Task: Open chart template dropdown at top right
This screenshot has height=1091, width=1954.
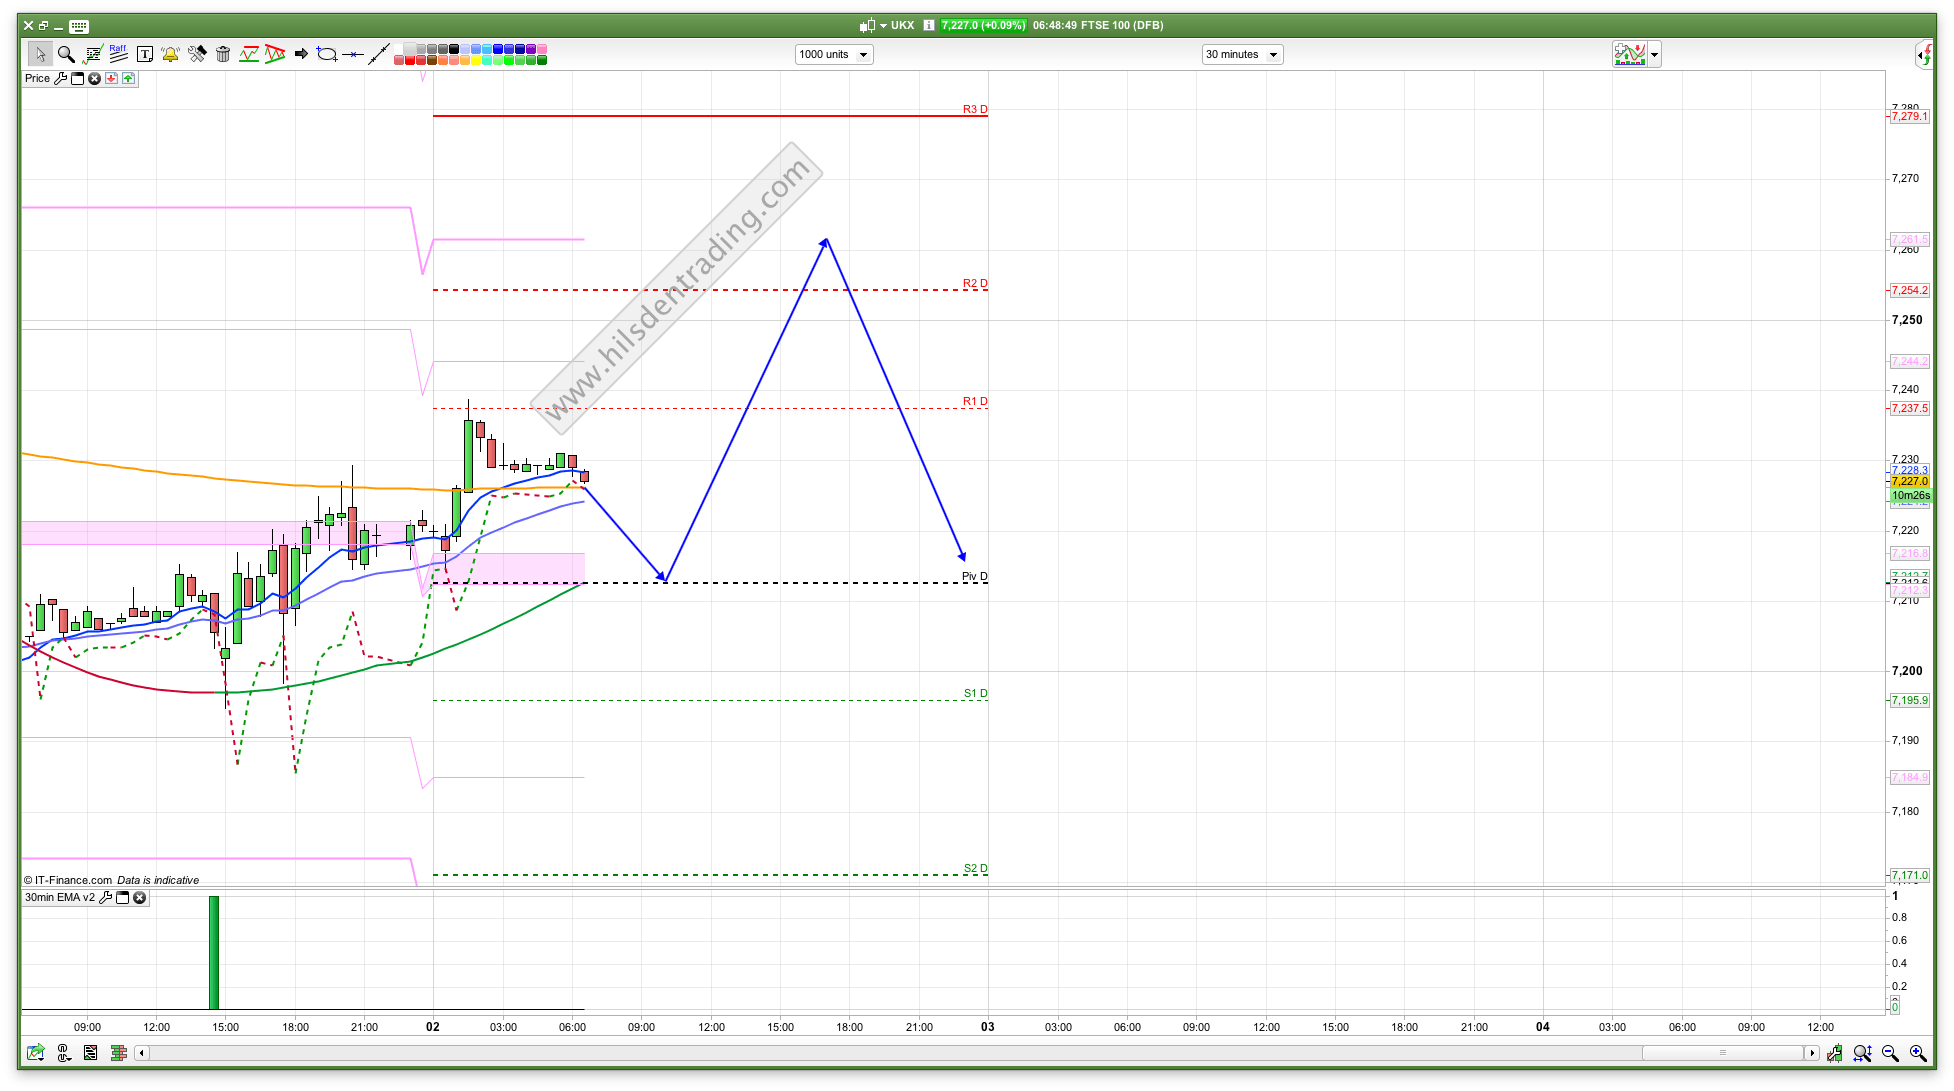Action: coord(1655,55)
